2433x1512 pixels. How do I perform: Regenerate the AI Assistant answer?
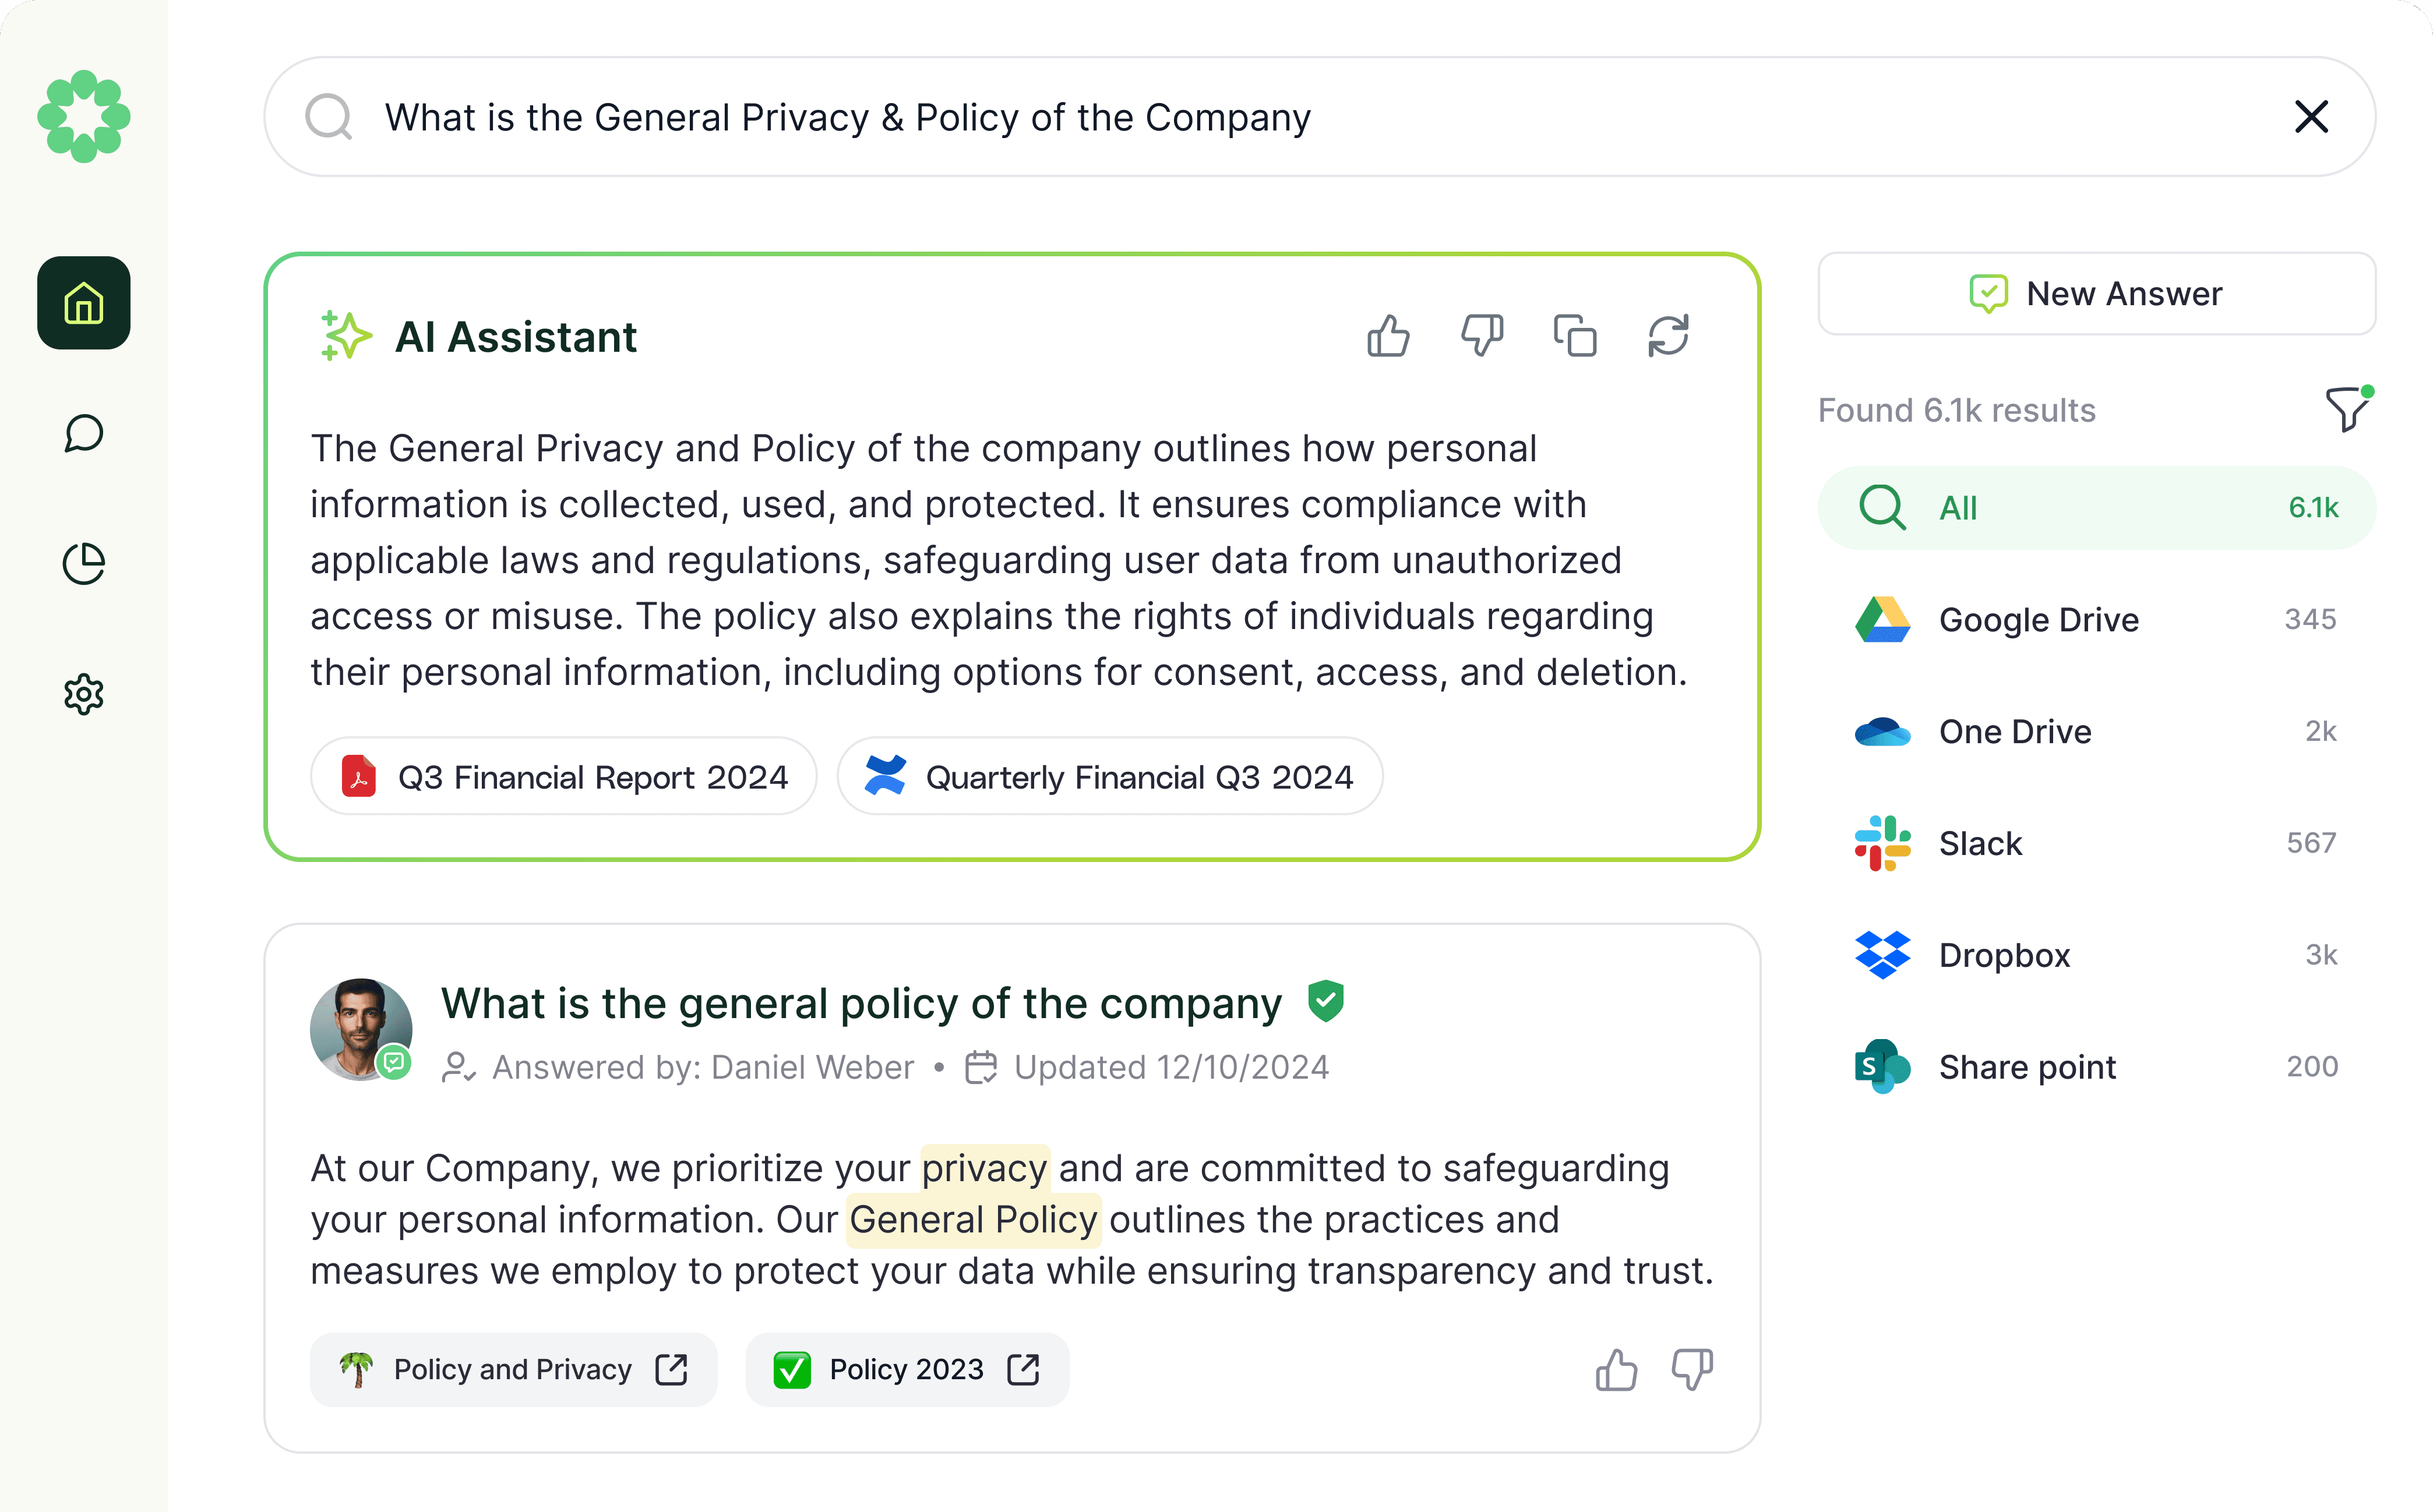click(1668, 336)
